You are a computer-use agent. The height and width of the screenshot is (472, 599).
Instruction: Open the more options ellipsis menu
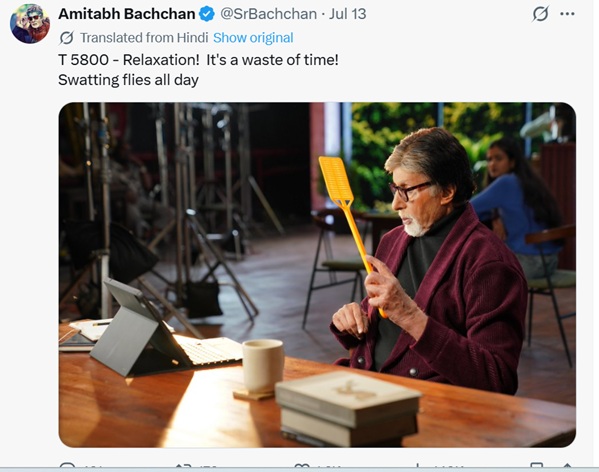(567, 14)
